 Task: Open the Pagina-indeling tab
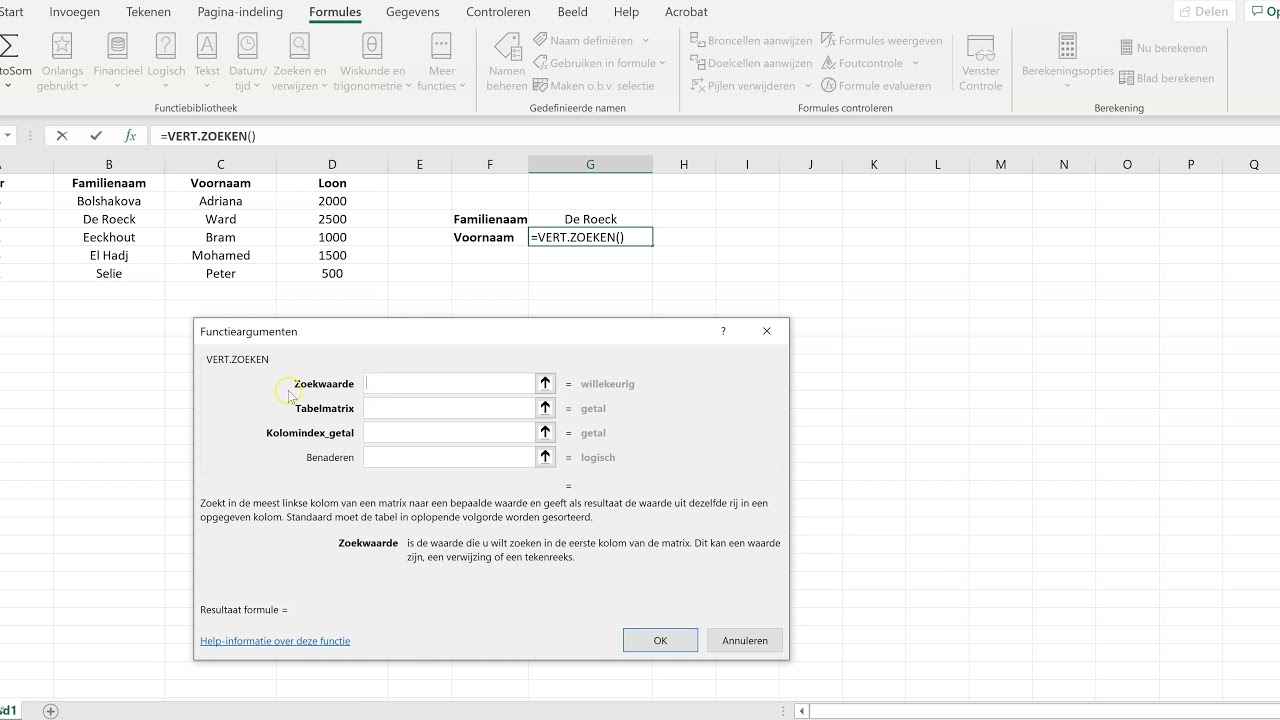[240, 12]
